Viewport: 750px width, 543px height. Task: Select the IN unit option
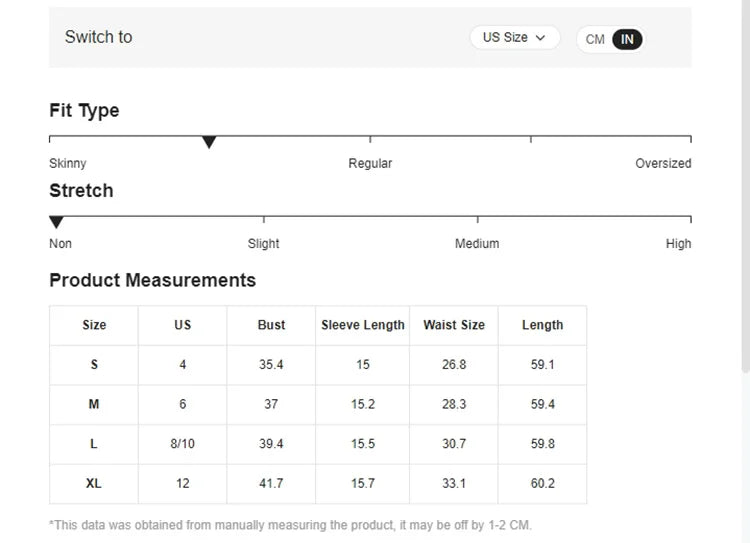pos(627,40)
